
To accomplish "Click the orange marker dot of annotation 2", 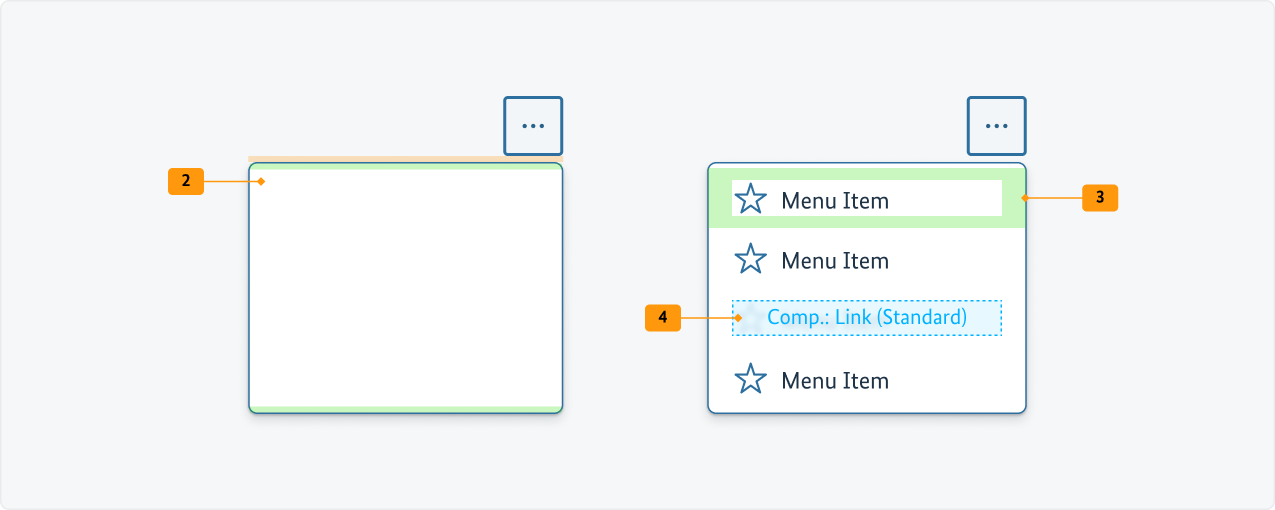I will click(261, 181).
